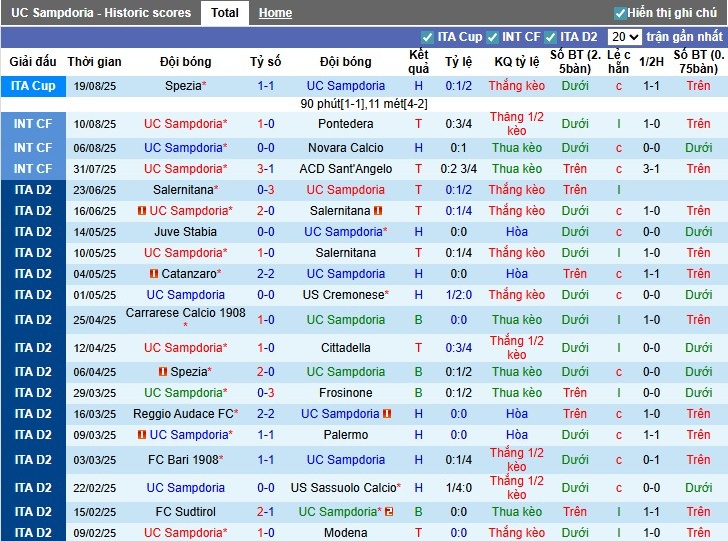This screenshot has height=541, width=728.
Task: Select the Total tab
Action: pyautogui.click(x=225, y=13)
